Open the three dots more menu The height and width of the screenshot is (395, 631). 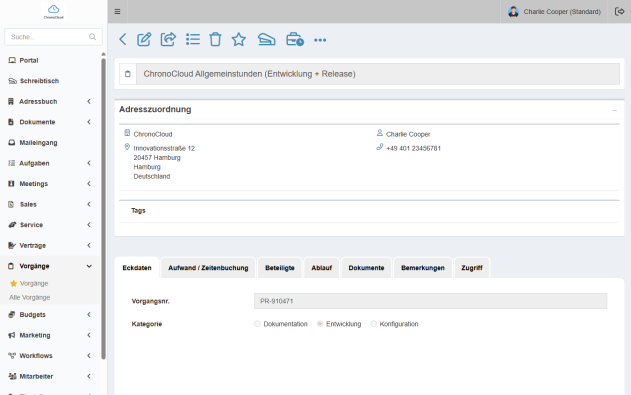pyautogui.click(x=320, y=40)
